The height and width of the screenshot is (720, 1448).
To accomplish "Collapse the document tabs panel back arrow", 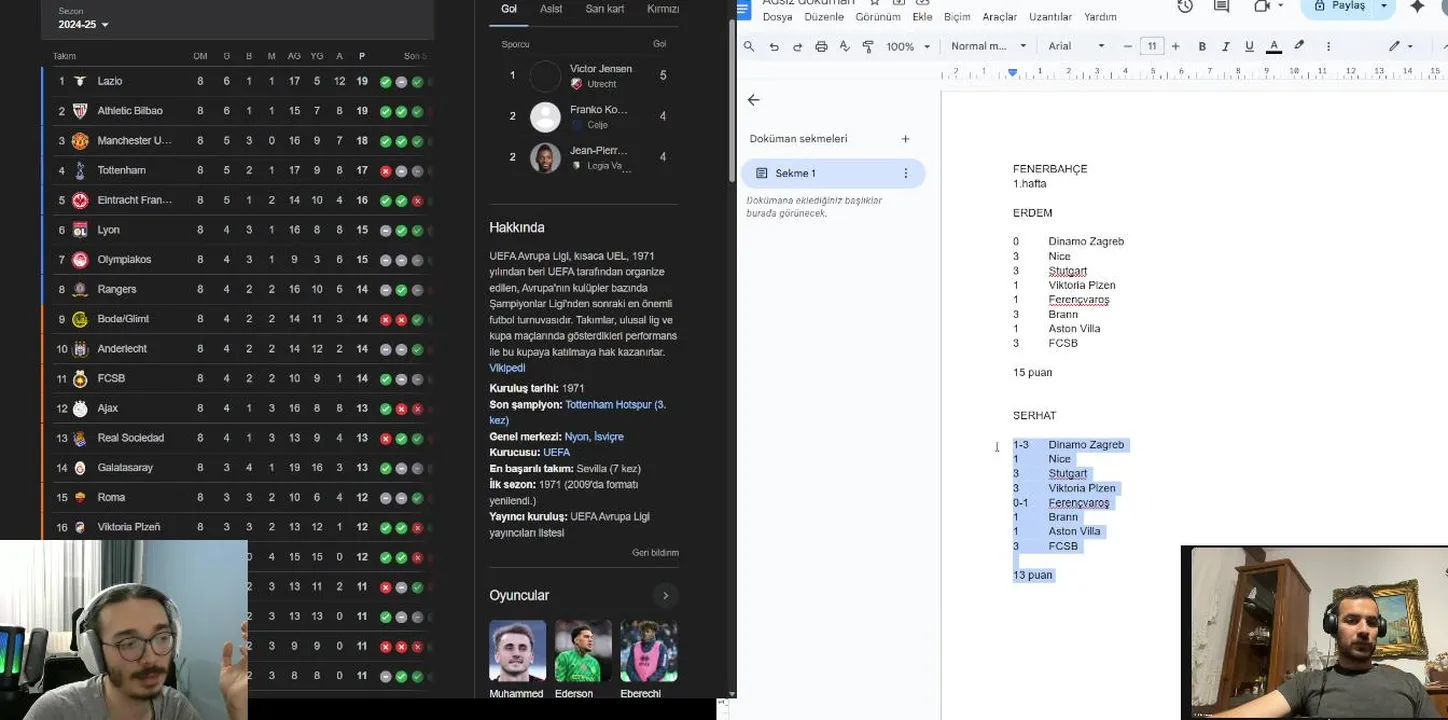I will (x=753, y=100).
